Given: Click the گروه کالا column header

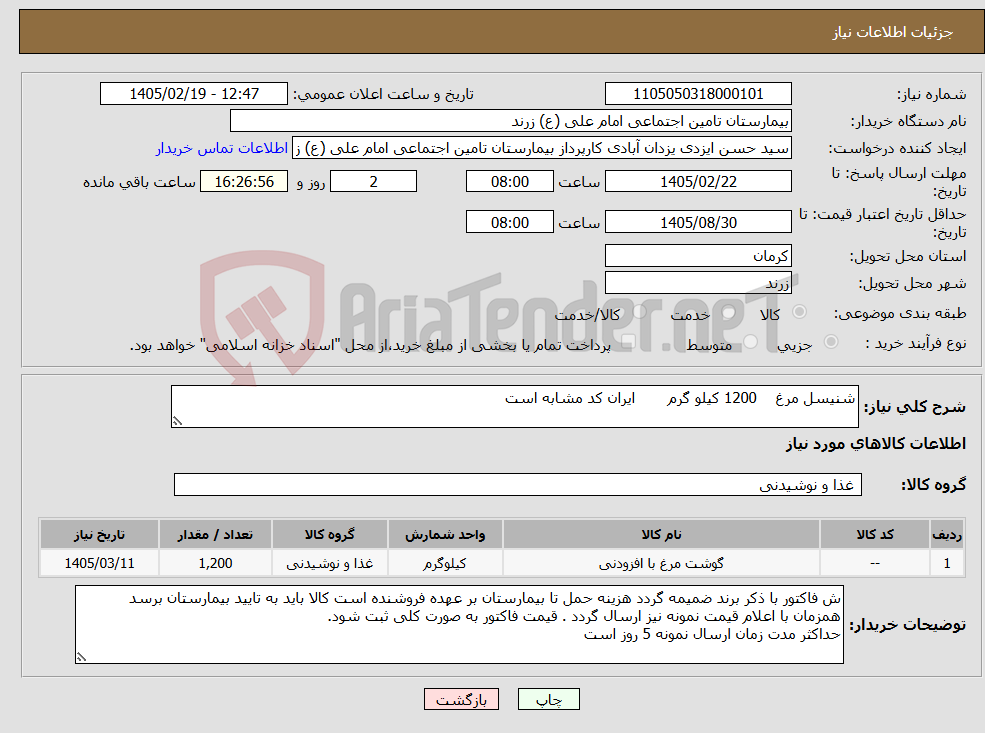Looking at the screenshot, I should tap(329, 535).
